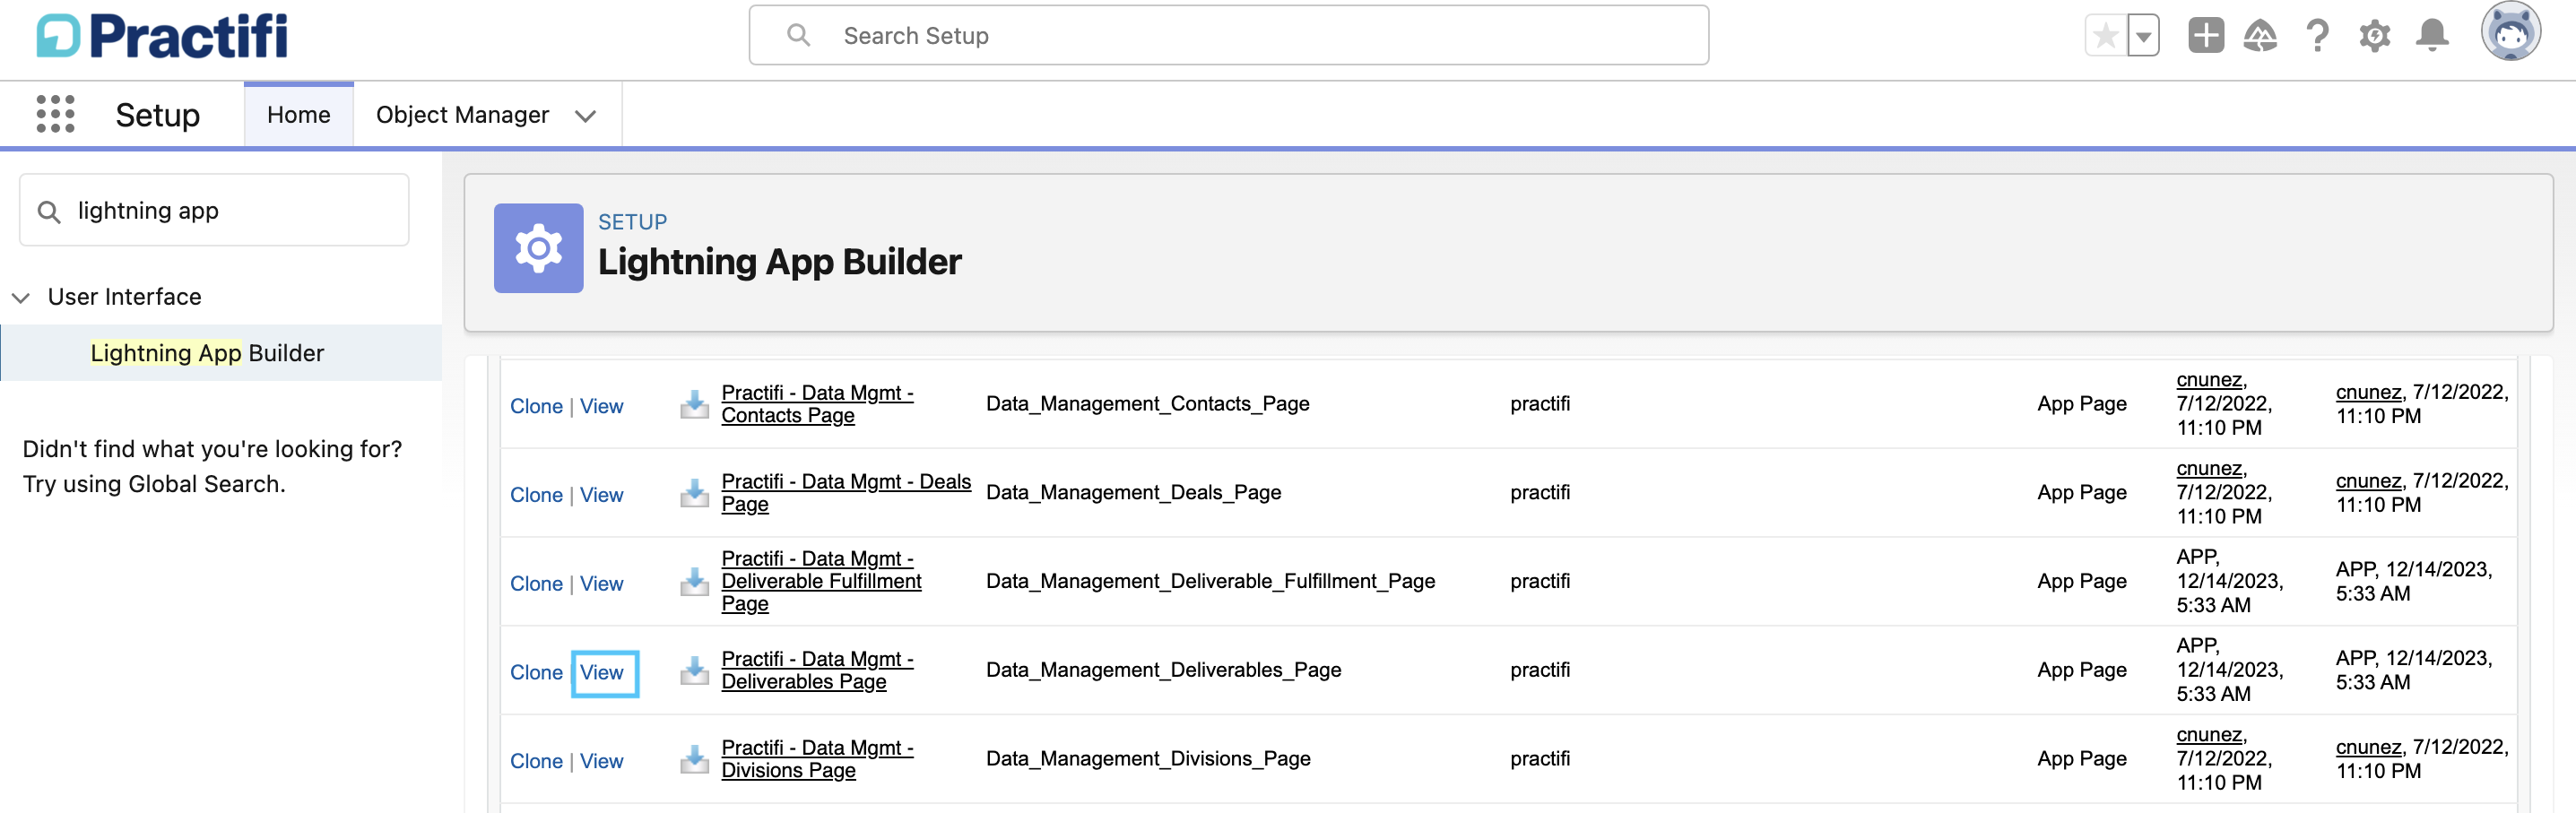Click the magnifier icon in Search Setup
Screen dimensions: 2576x813
(x=798, y=36)
